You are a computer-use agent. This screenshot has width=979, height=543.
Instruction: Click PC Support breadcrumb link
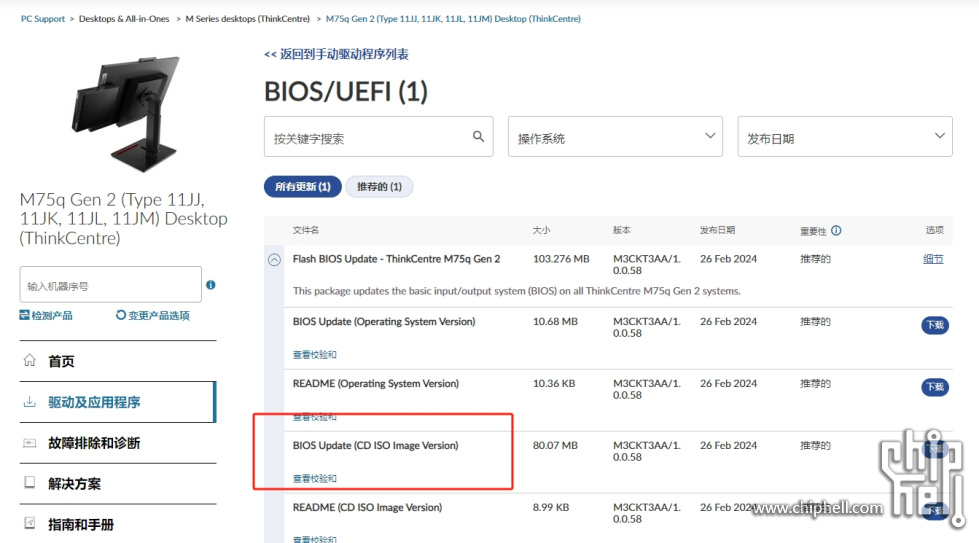tap(43, 19)
